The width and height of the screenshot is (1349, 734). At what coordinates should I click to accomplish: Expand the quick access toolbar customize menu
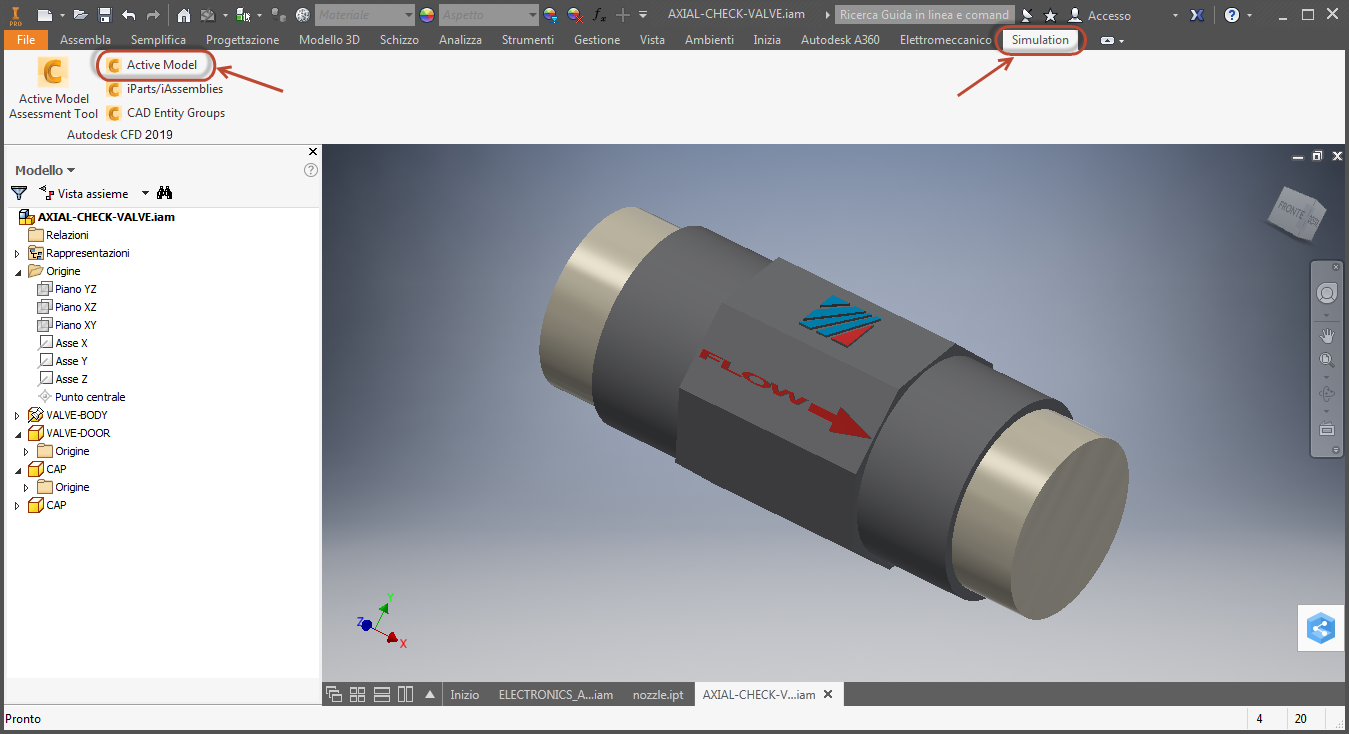click(642, 15)
